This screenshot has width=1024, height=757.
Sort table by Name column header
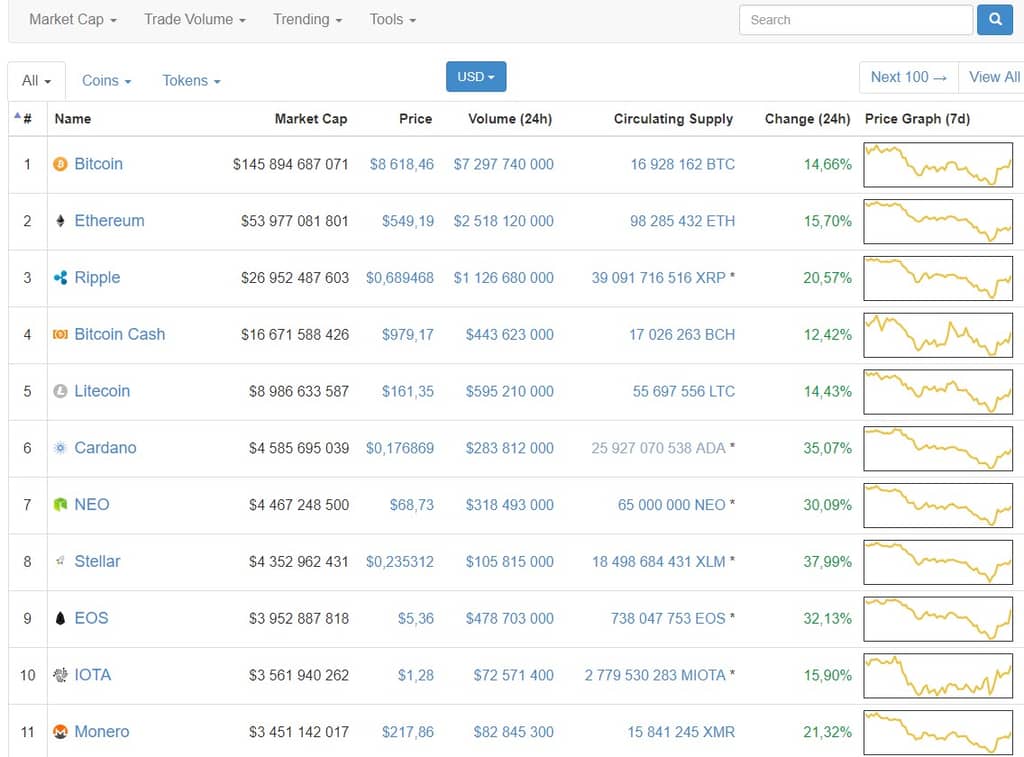(x=72, y=119)
